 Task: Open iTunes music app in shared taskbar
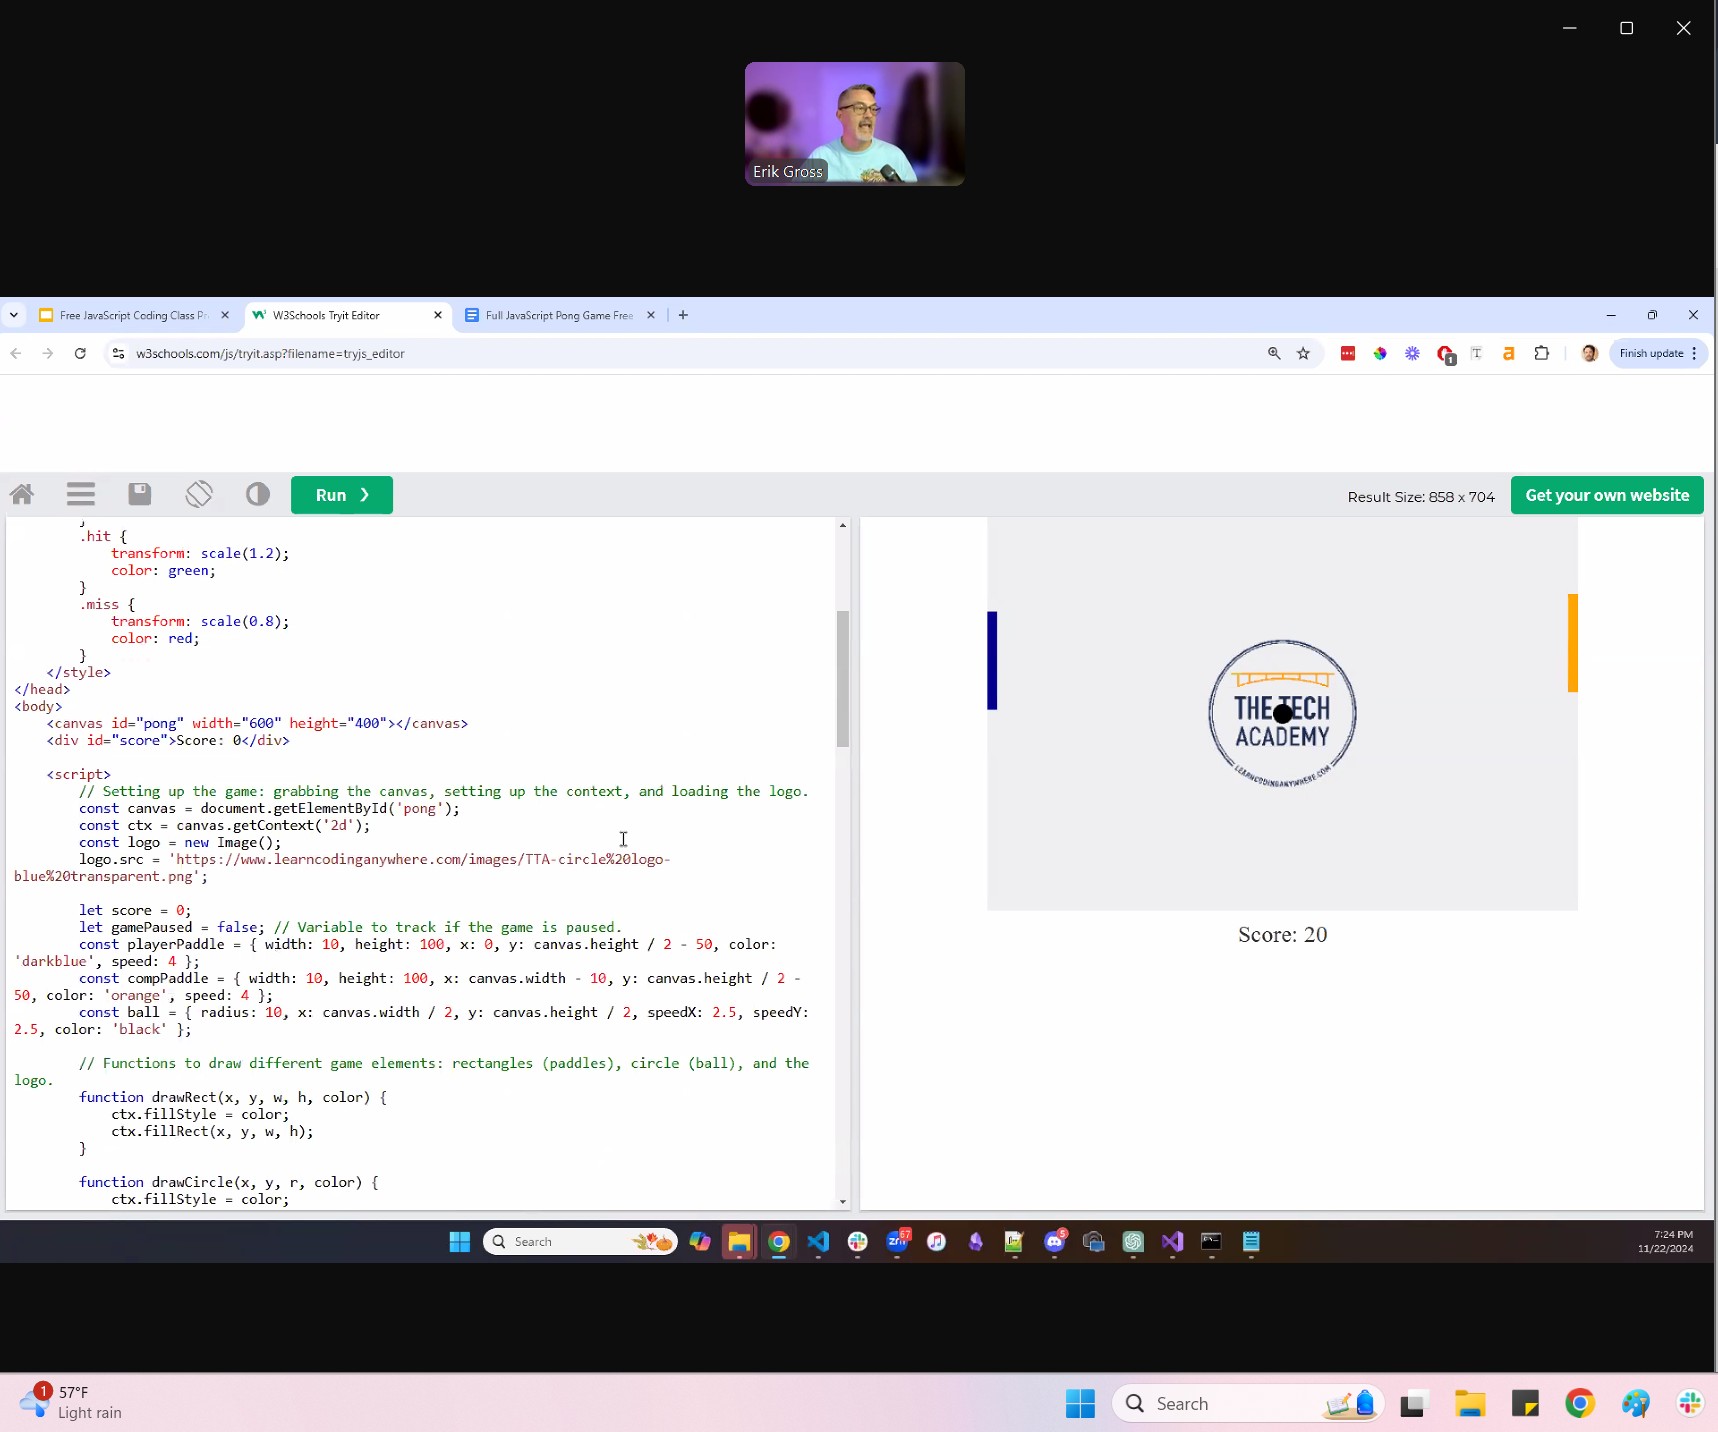[936, 1242]
